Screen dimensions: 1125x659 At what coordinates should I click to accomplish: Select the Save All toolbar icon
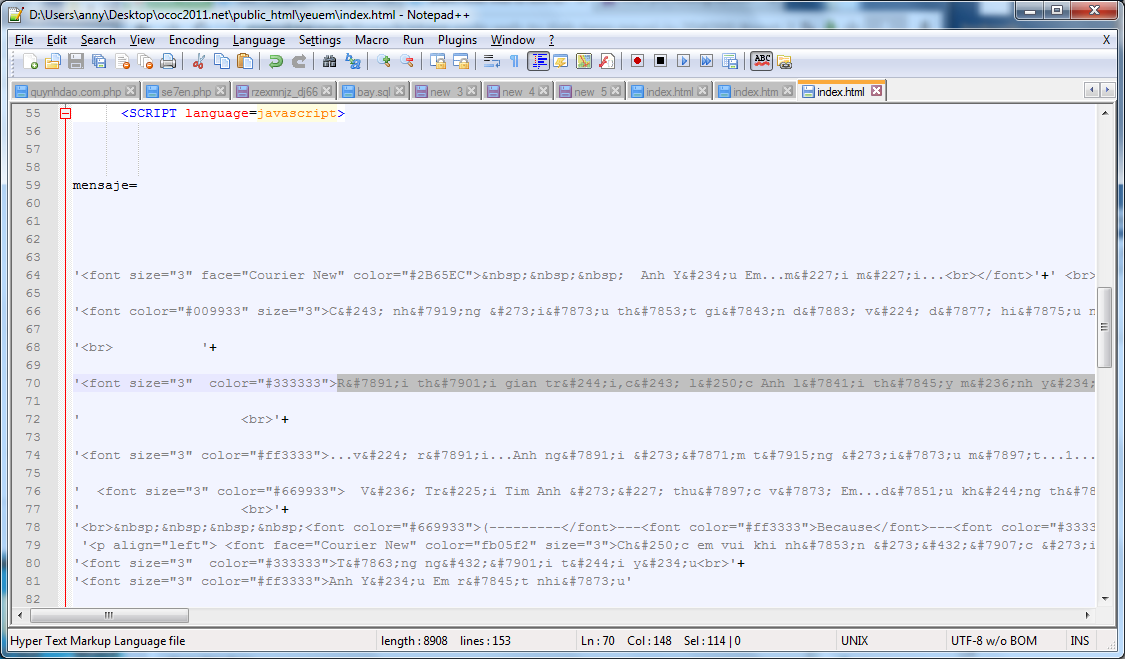pyautogui.click(x=98, y=61)
